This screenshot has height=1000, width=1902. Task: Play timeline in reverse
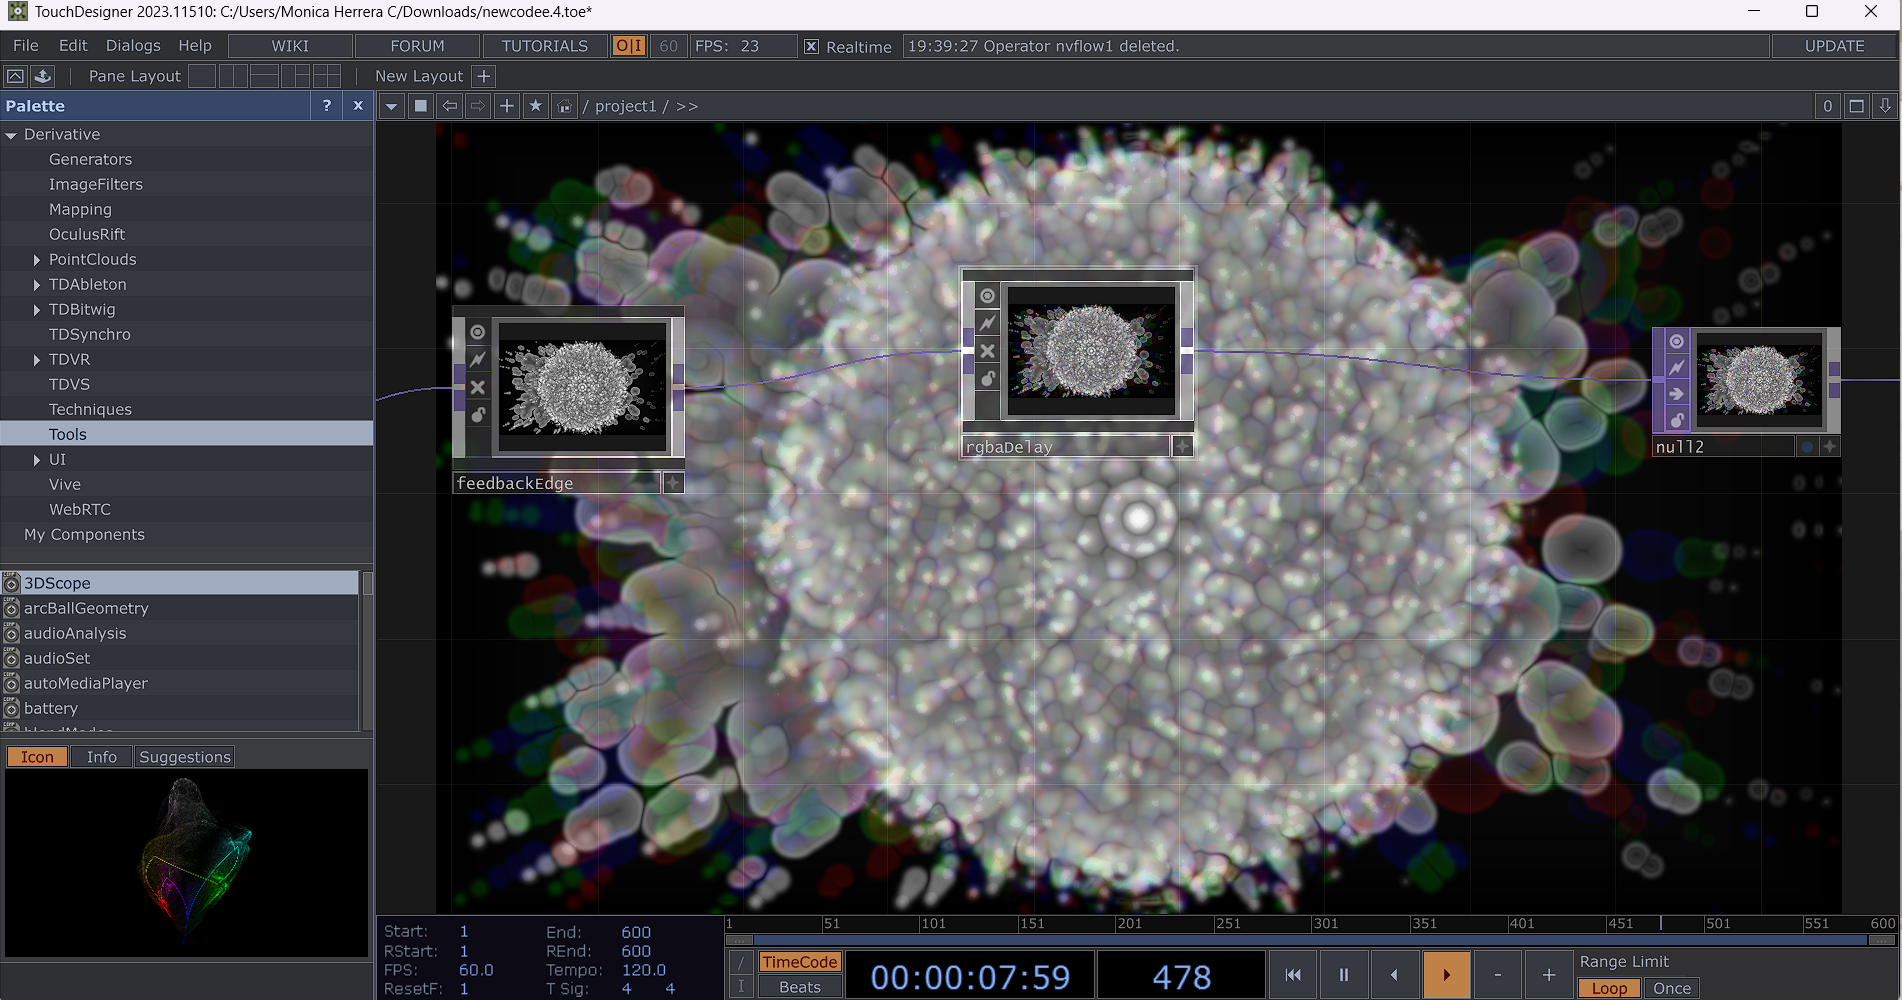point(1394,975)
